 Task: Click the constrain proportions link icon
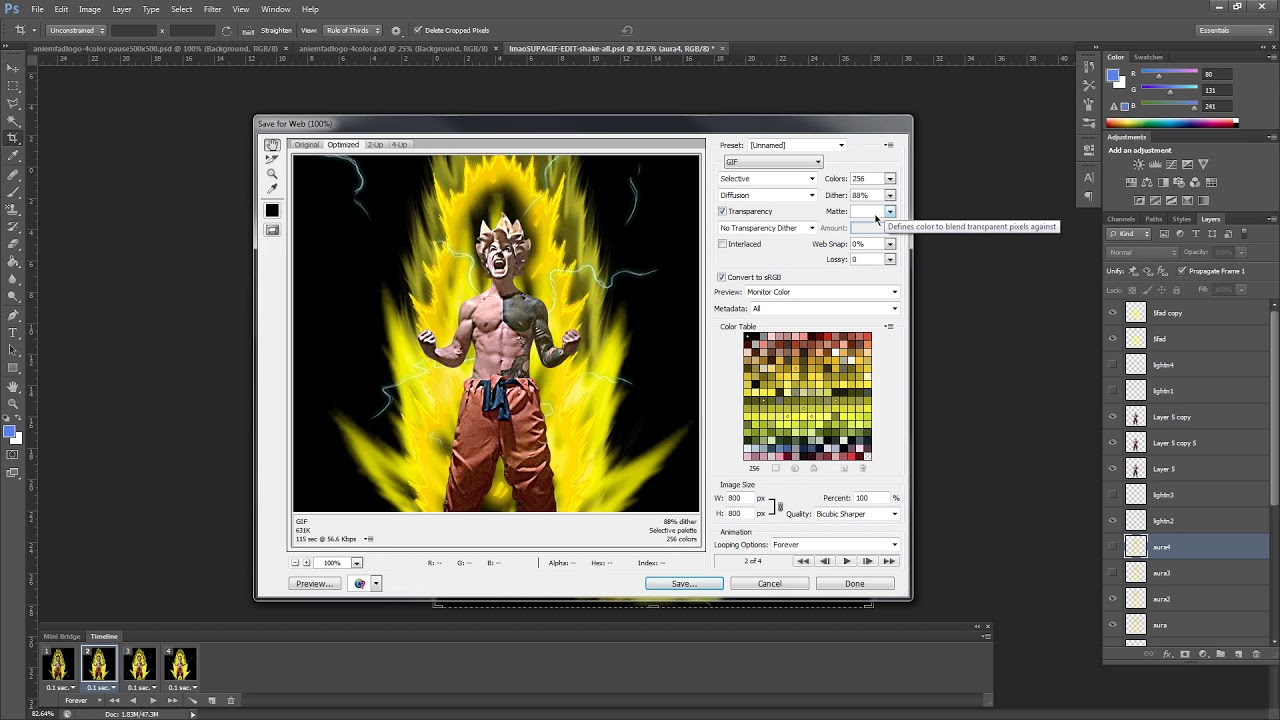[780, 506]
